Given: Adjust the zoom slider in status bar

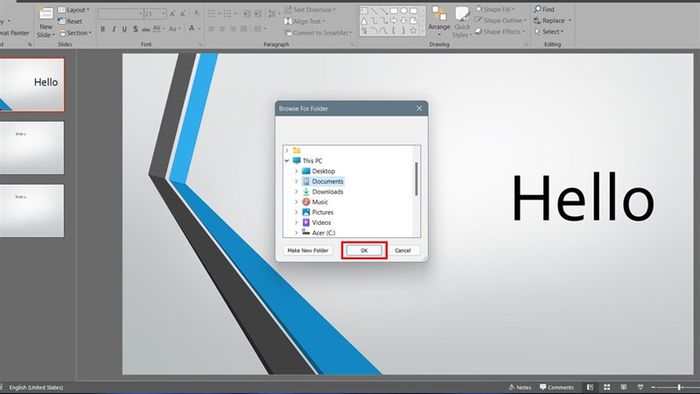Looking at the screenshot, I should coord(679,387).
